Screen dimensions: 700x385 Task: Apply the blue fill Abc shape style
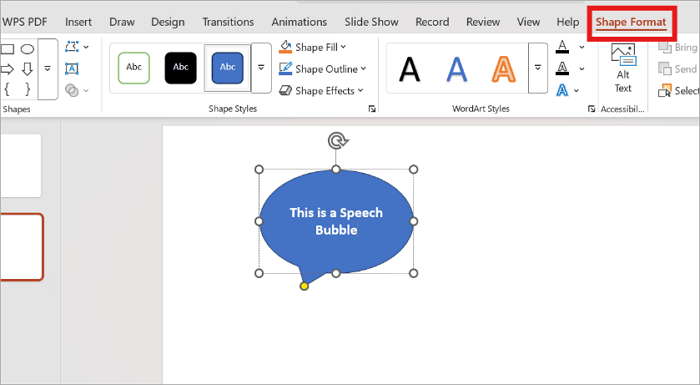(227, 68)
